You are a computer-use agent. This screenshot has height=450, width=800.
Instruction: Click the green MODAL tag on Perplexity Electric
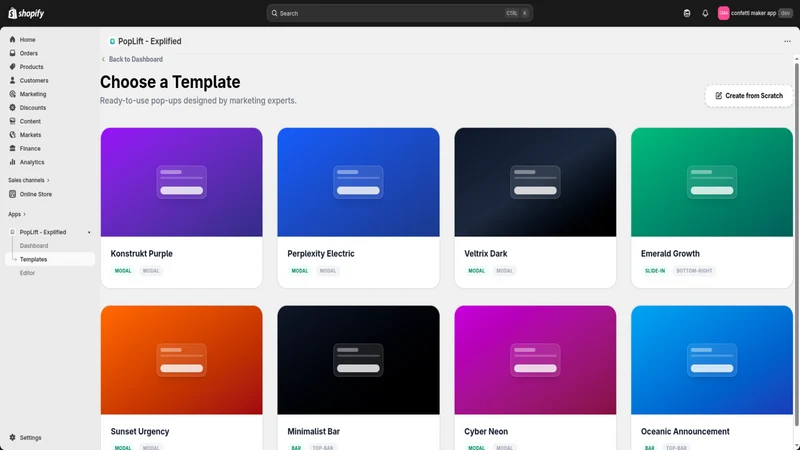pyautogui.click(x=299, y=271)
